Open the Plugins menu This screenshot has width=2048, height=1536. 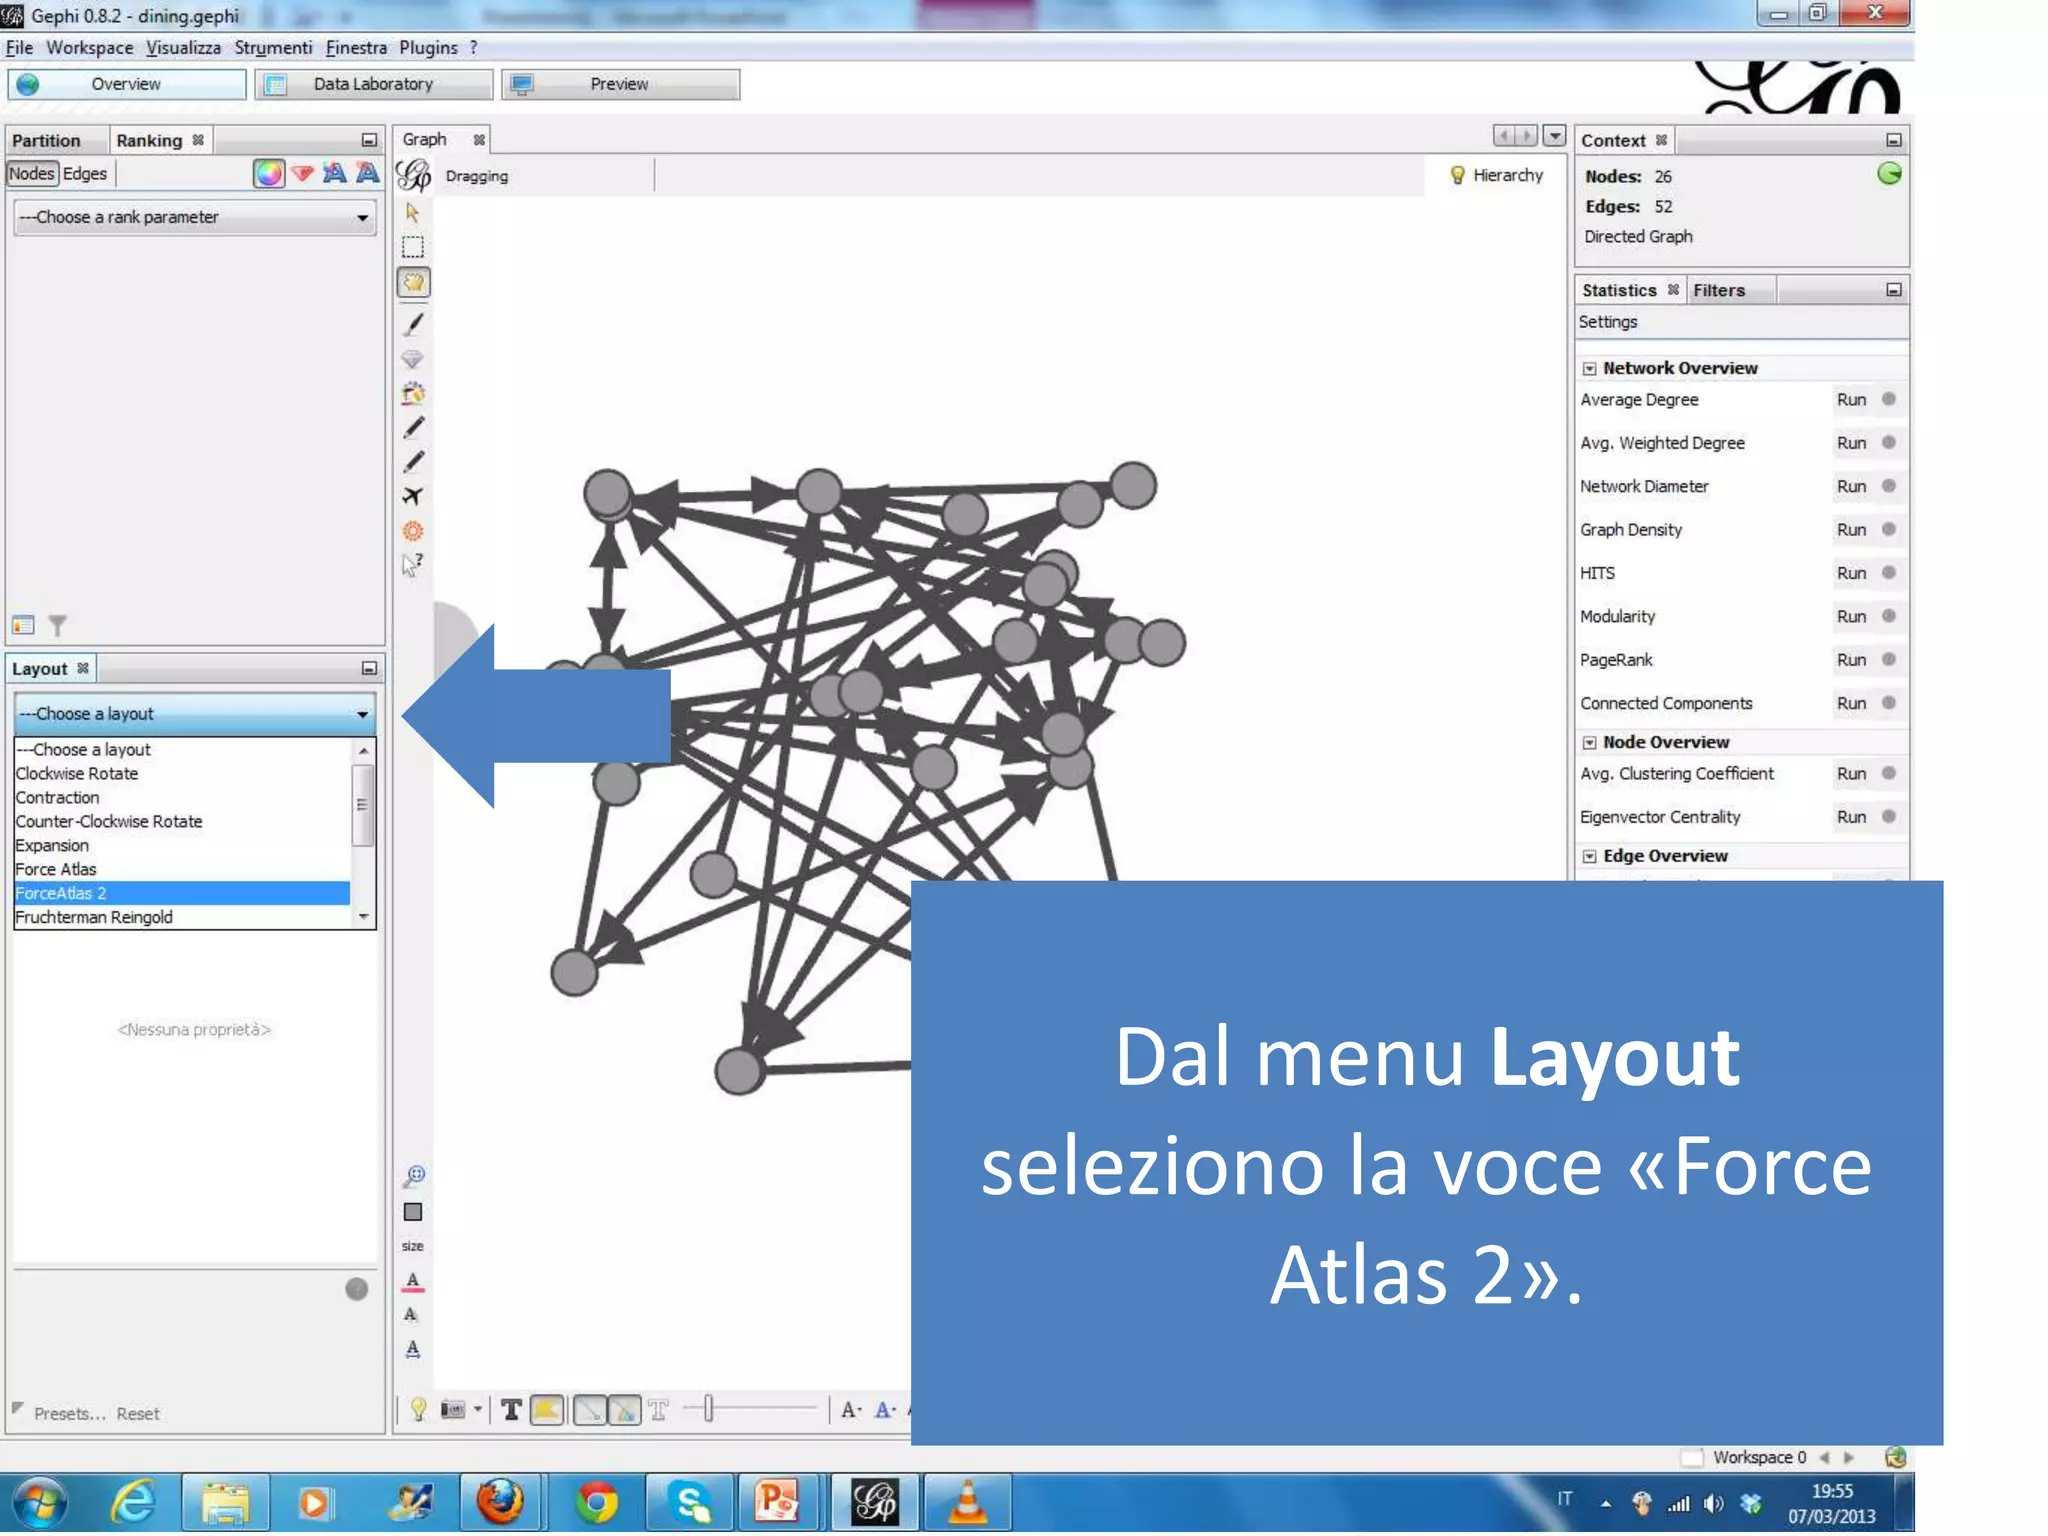pos(428,48)
